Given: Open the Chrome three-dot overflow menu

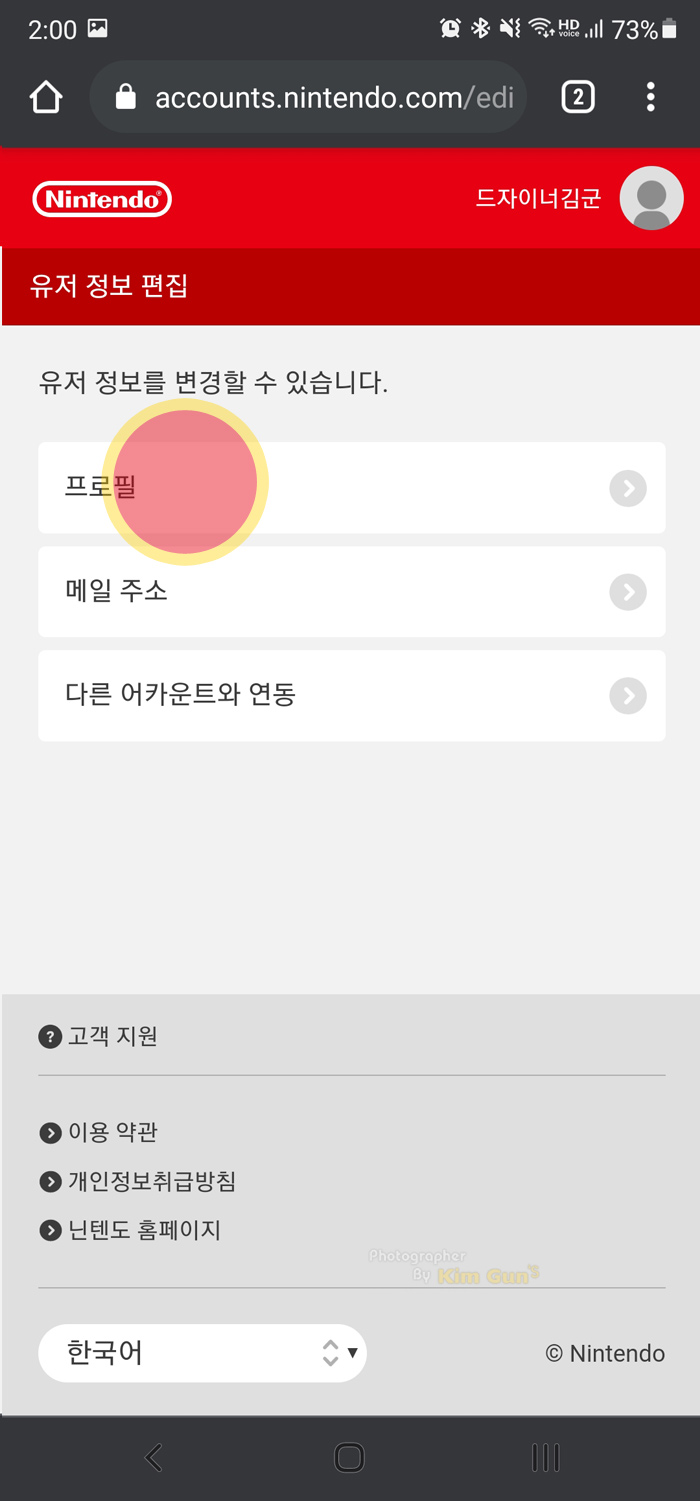Looking at the screenshot, I should tap(651, 97).
